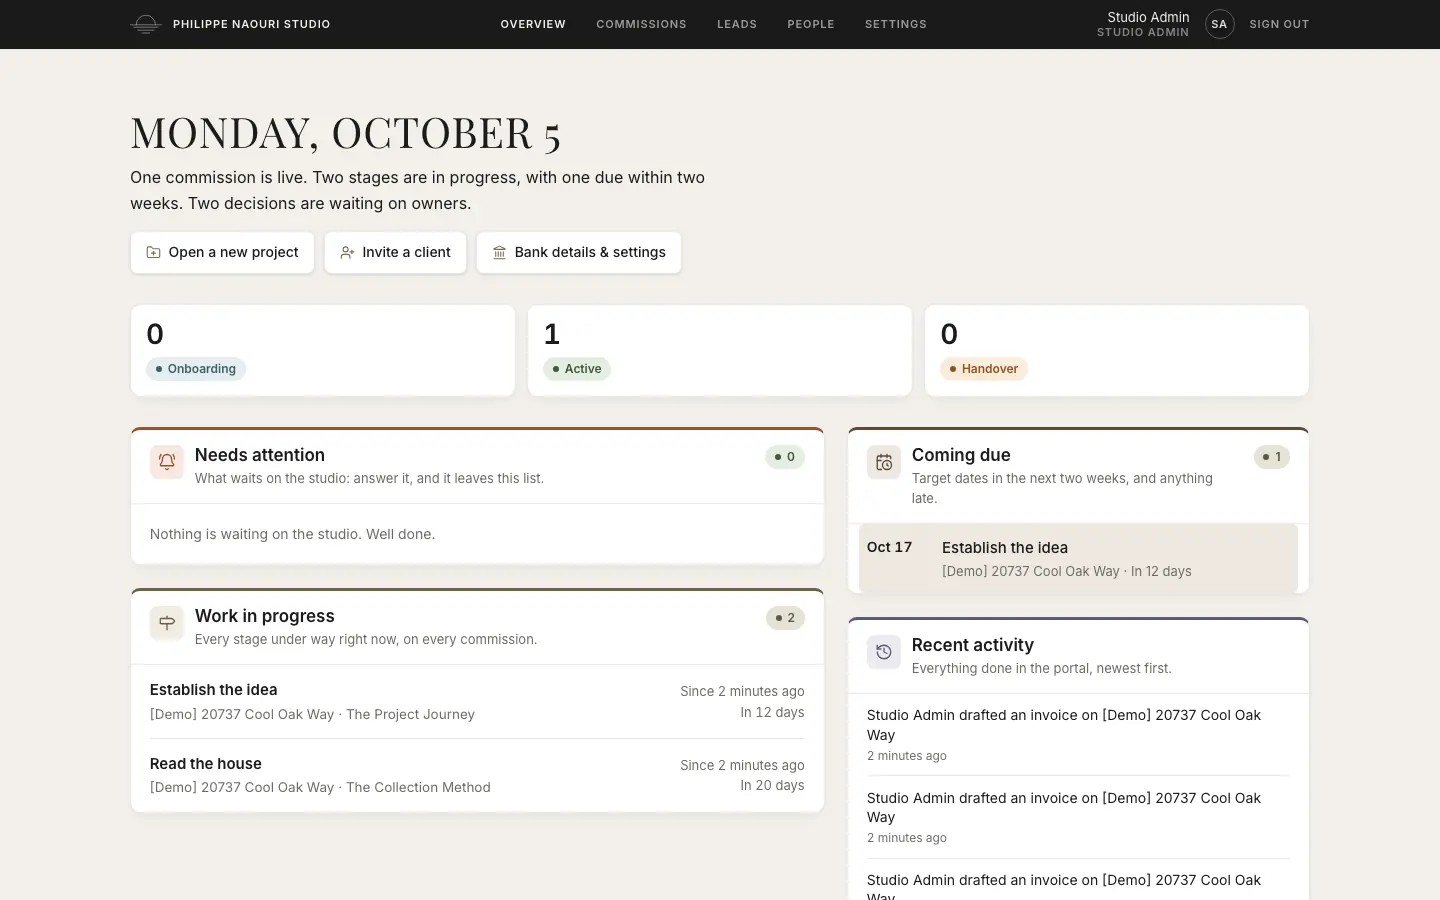Click the Coming due count badge 1

tap(1272, 457)
